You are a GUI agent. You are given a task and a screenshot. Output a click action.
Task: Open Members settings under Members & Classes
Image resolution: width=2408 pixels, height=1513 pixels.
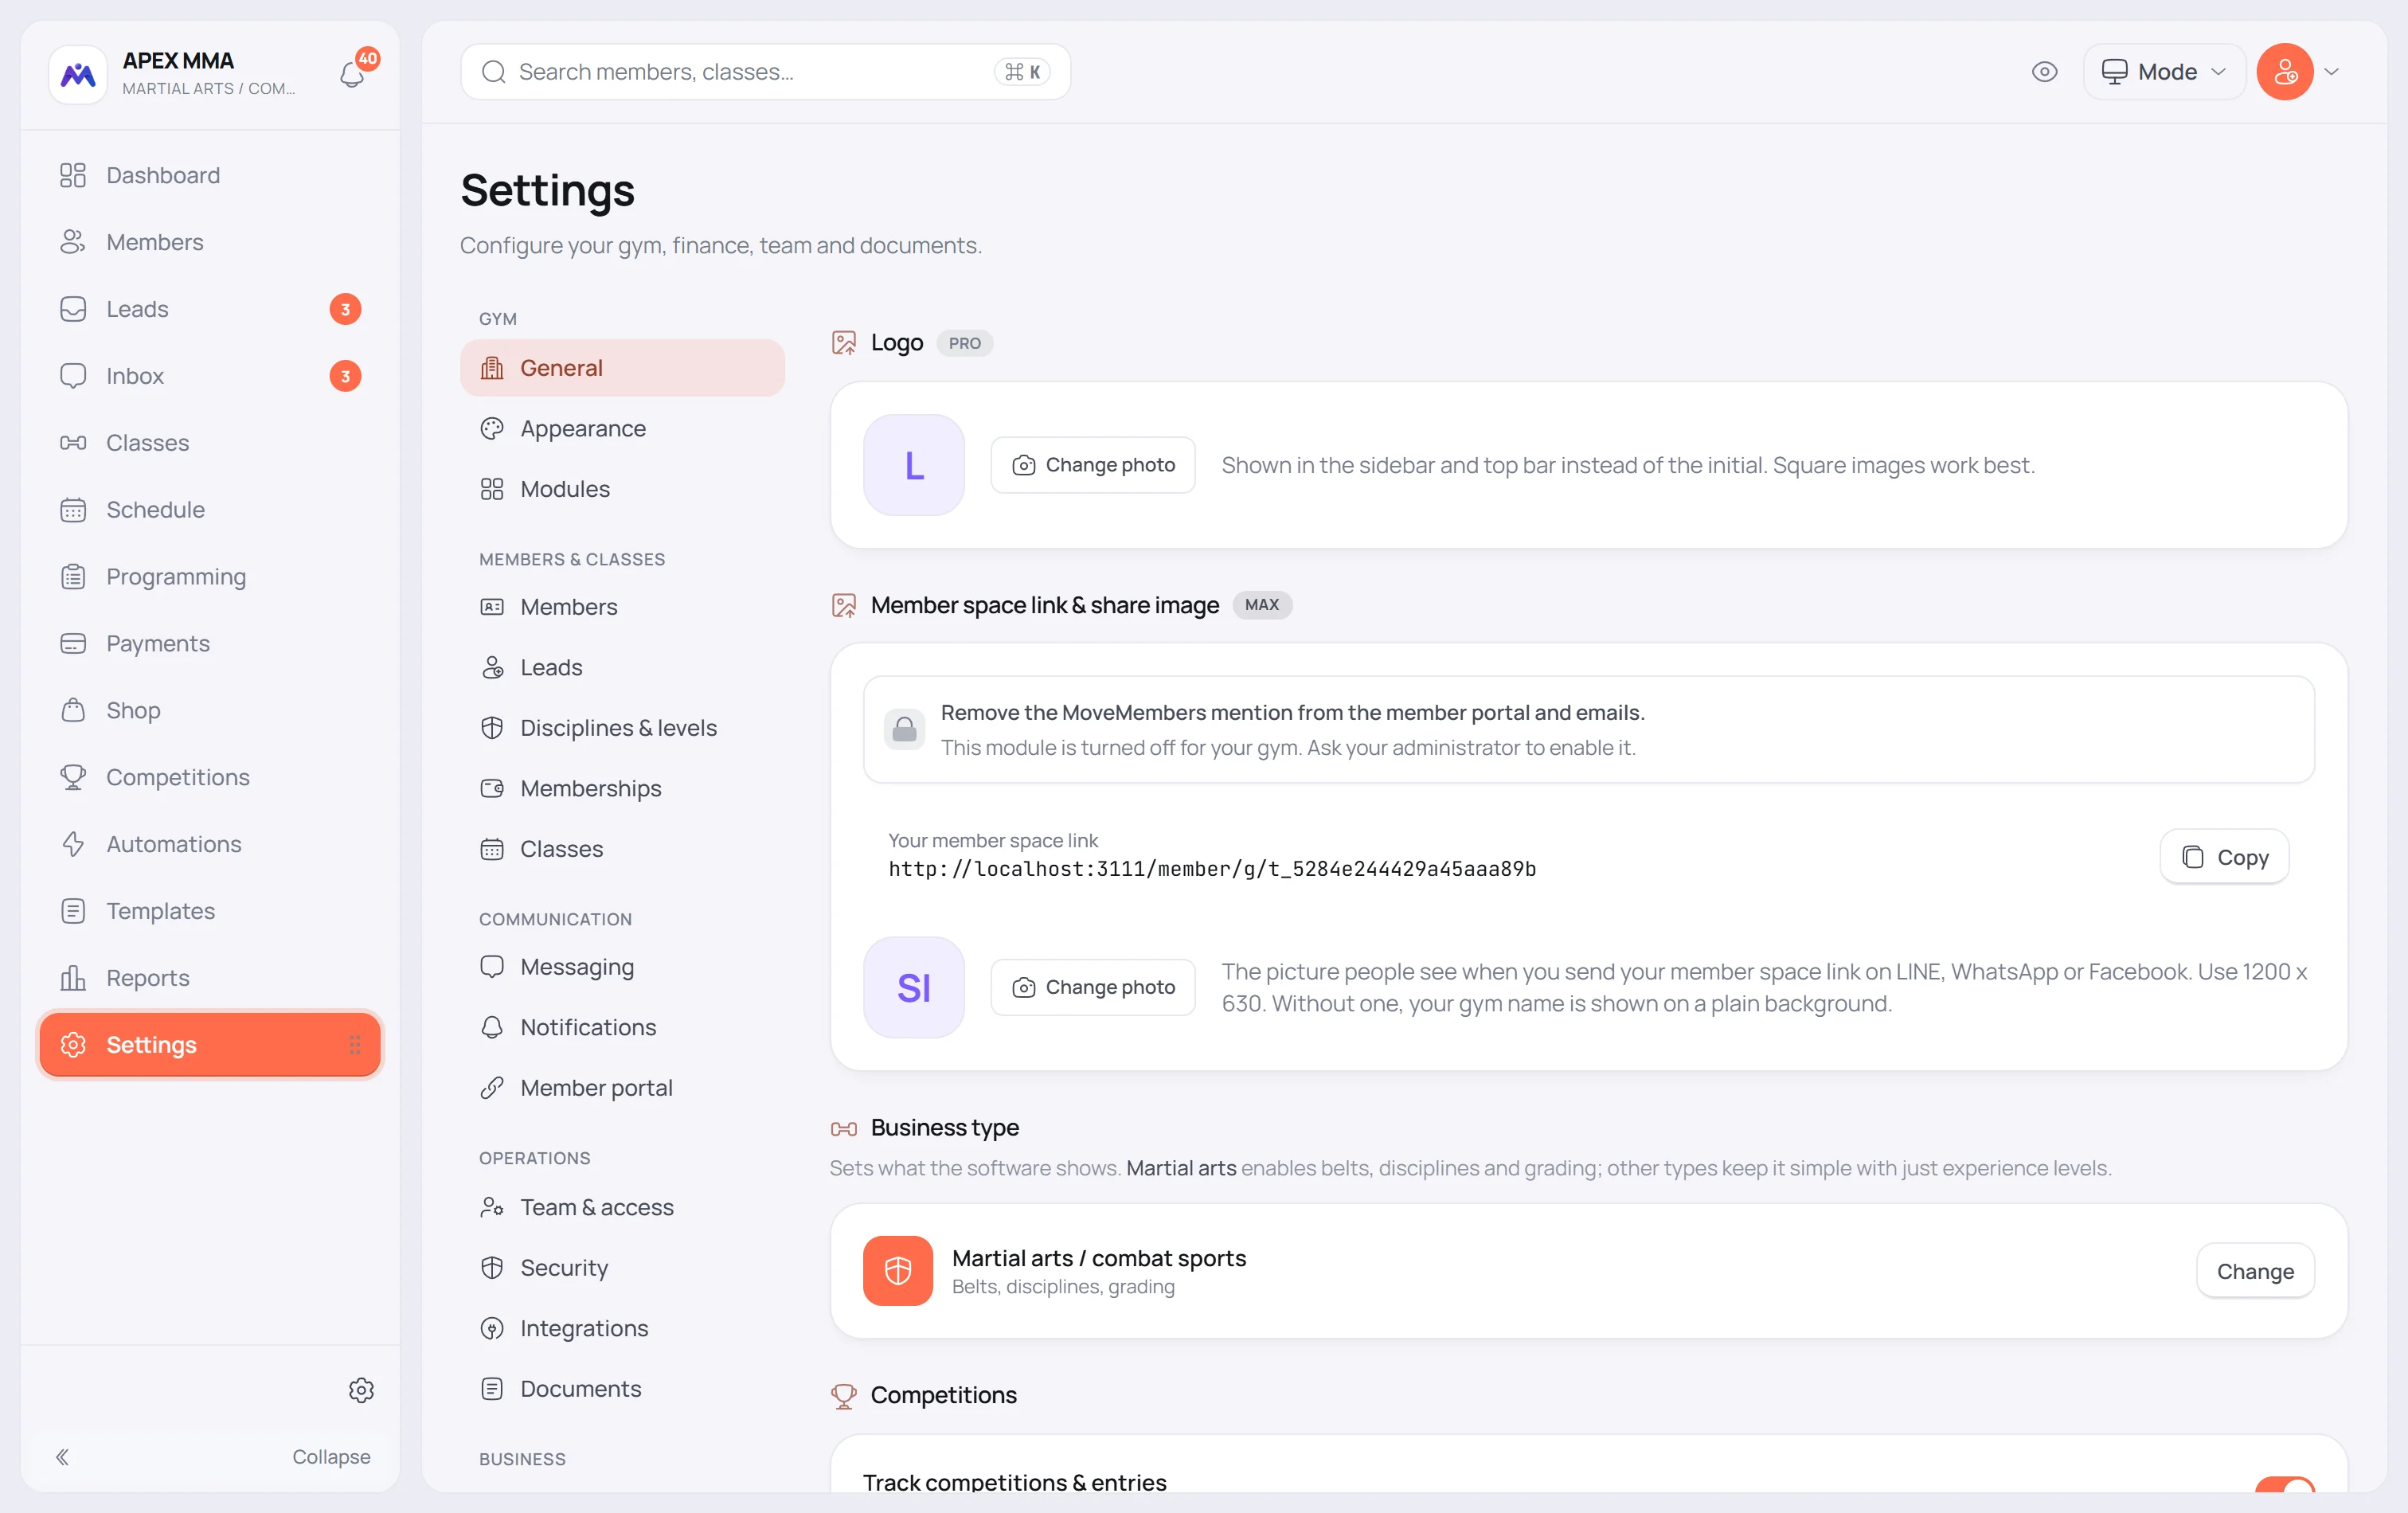622,607
